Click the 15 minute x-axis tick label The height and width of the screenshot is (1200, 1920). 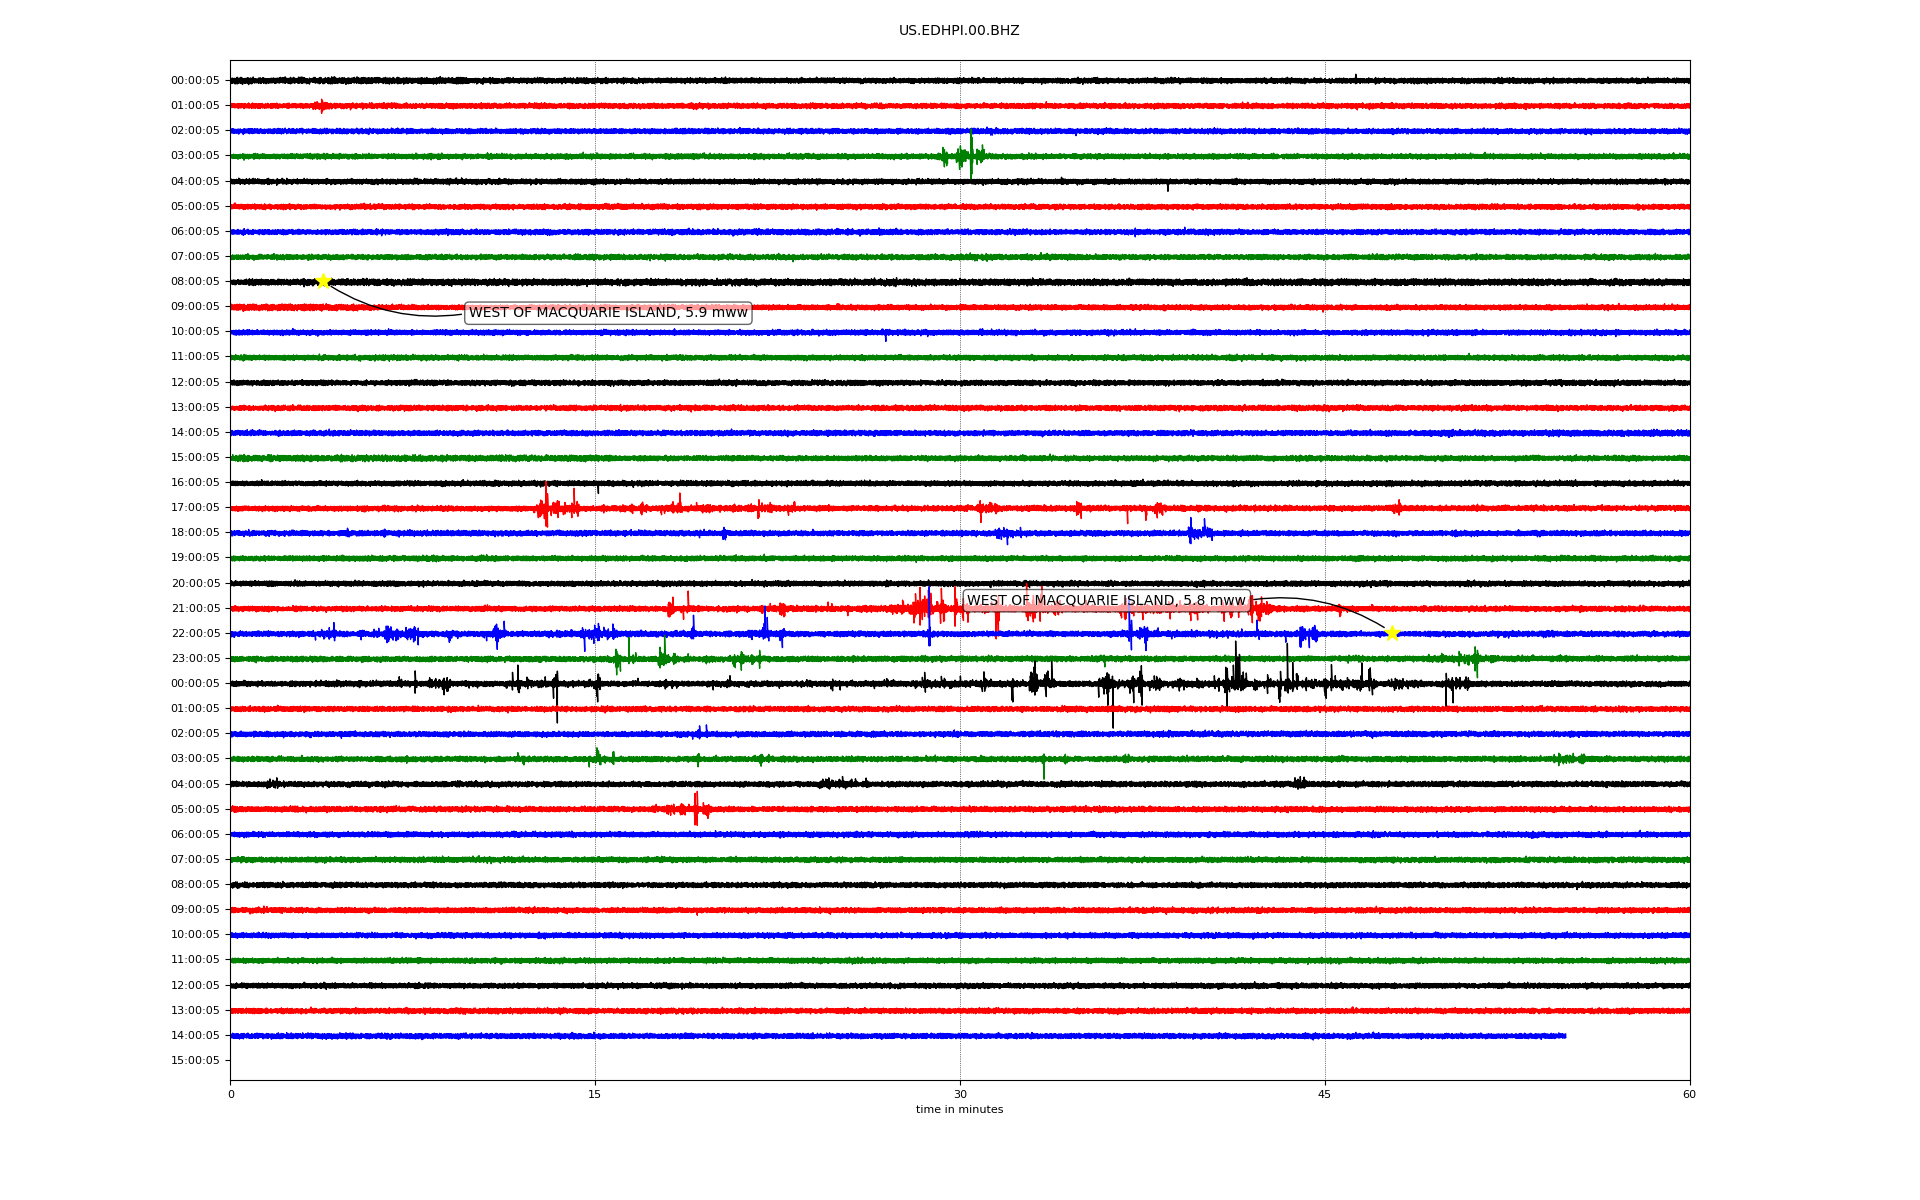[x=595, y=1094]
